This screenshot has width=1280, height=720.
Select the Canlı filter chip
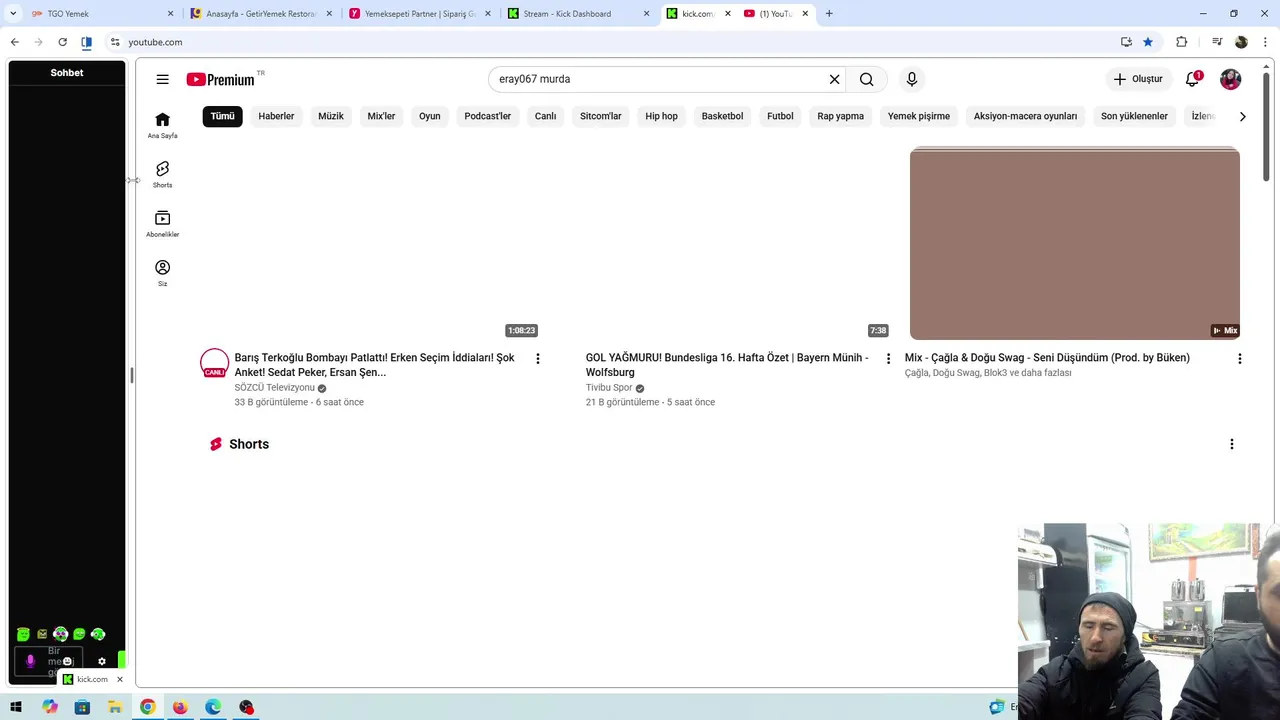[x=545, y=116]
